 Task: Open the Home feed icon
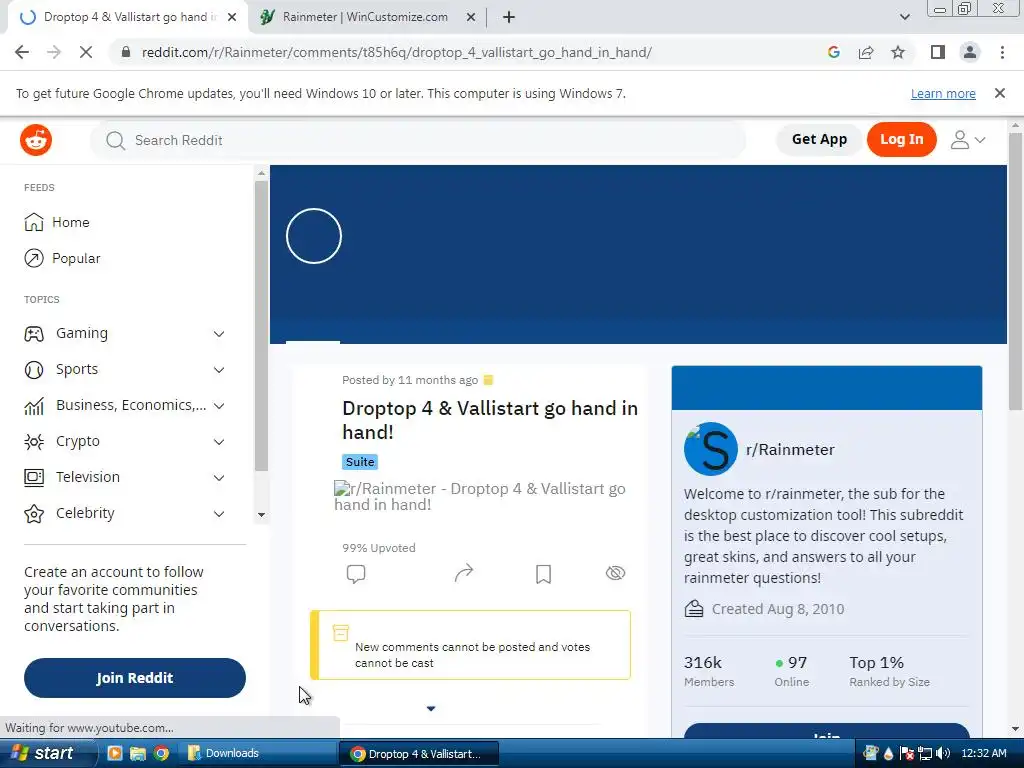34,222
